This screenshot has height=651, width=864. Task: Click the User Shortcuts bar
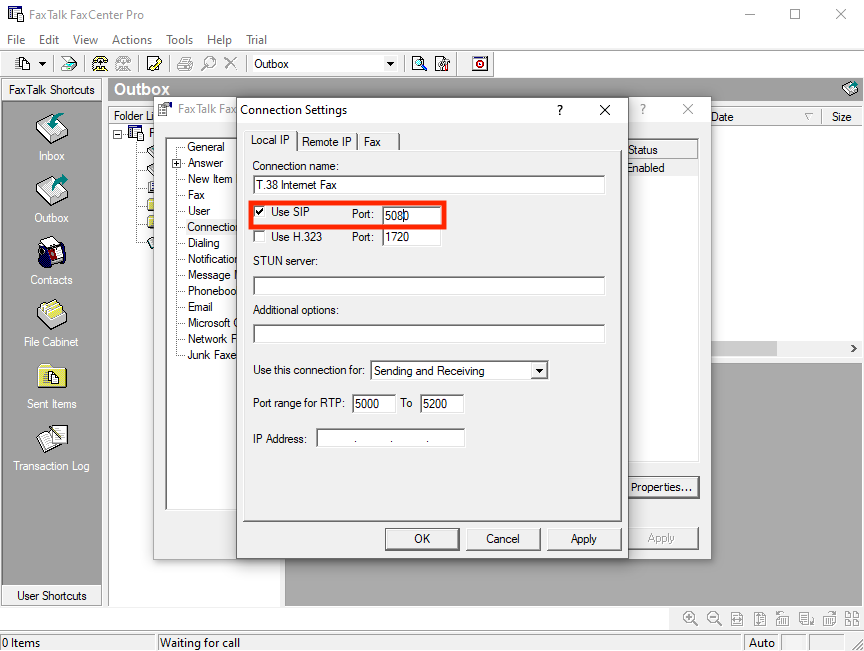52,596
